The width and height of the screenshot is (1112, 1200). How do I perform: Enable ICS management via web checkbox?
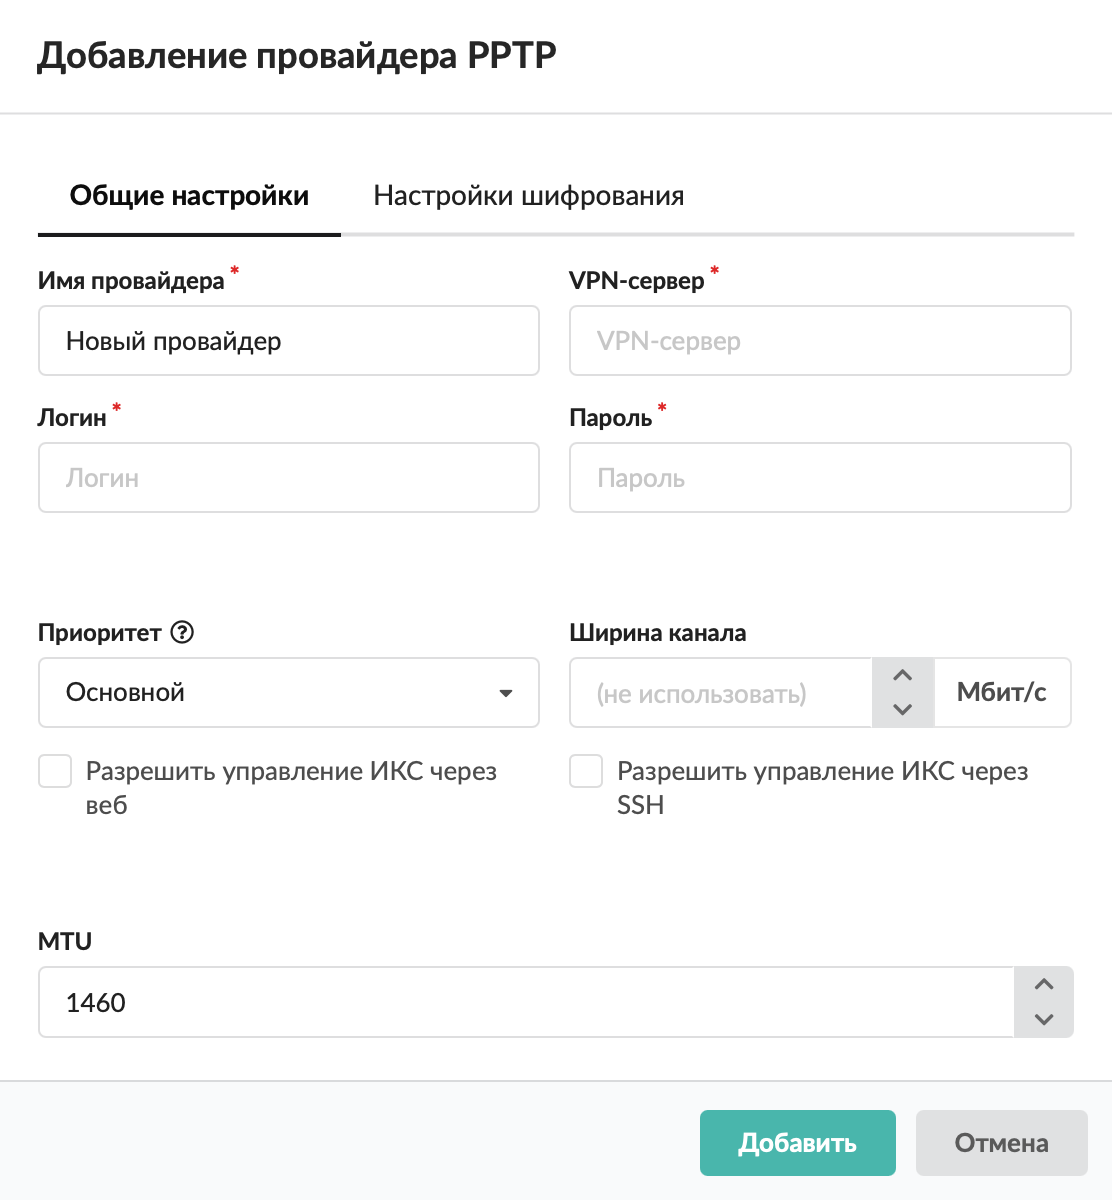coord(55,772)
